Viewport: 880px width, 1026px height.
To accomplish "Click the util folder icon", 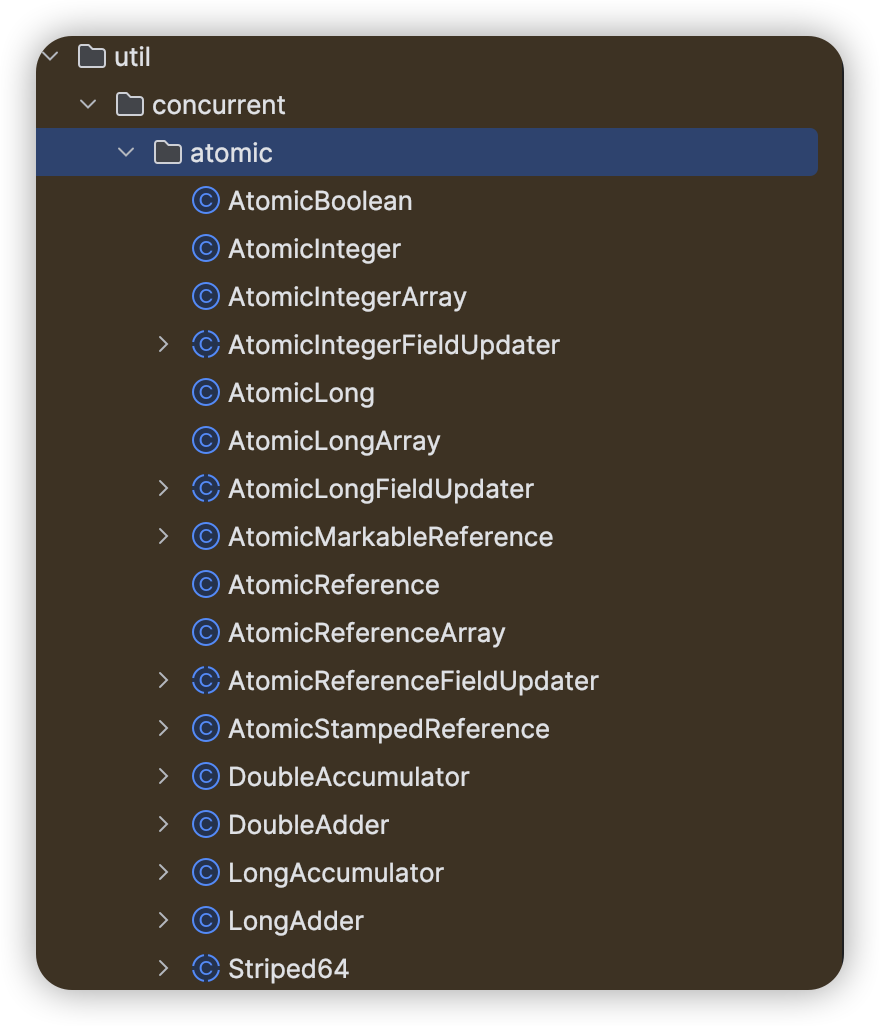I will (92, 56).
